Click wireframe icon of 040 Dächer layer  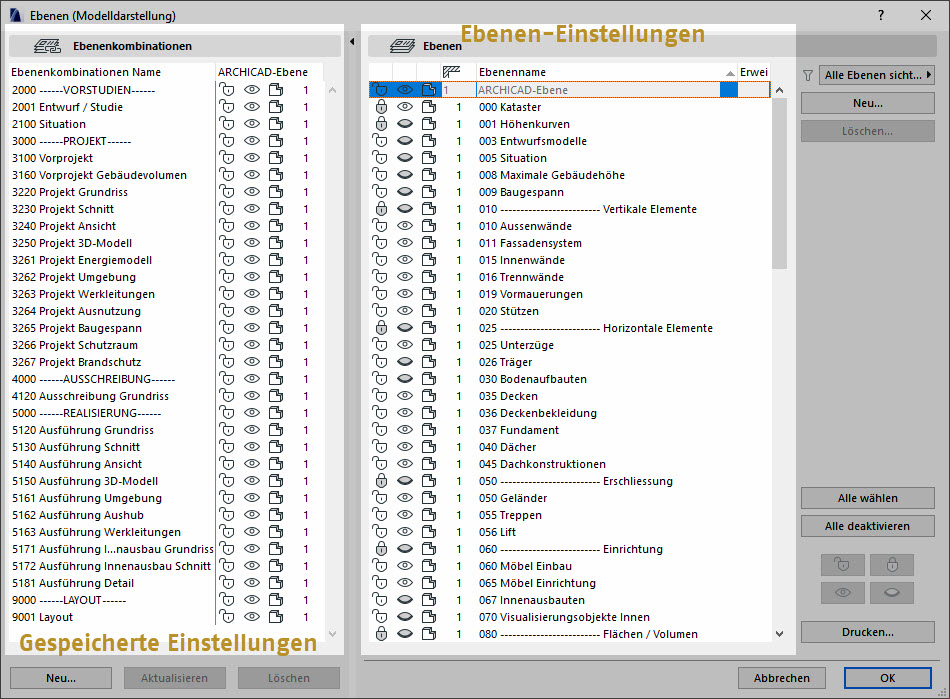[429, 447]
